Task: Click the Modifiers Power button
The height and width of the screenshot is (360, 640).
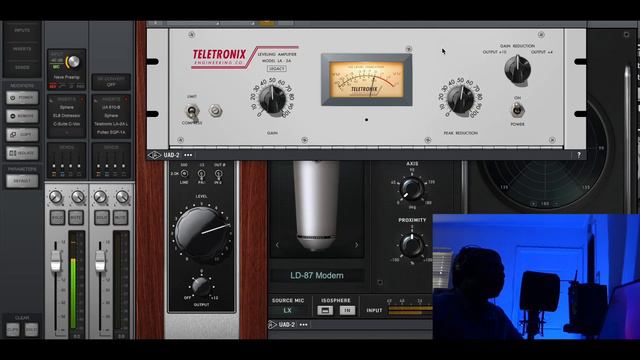Action: (22, 98)
